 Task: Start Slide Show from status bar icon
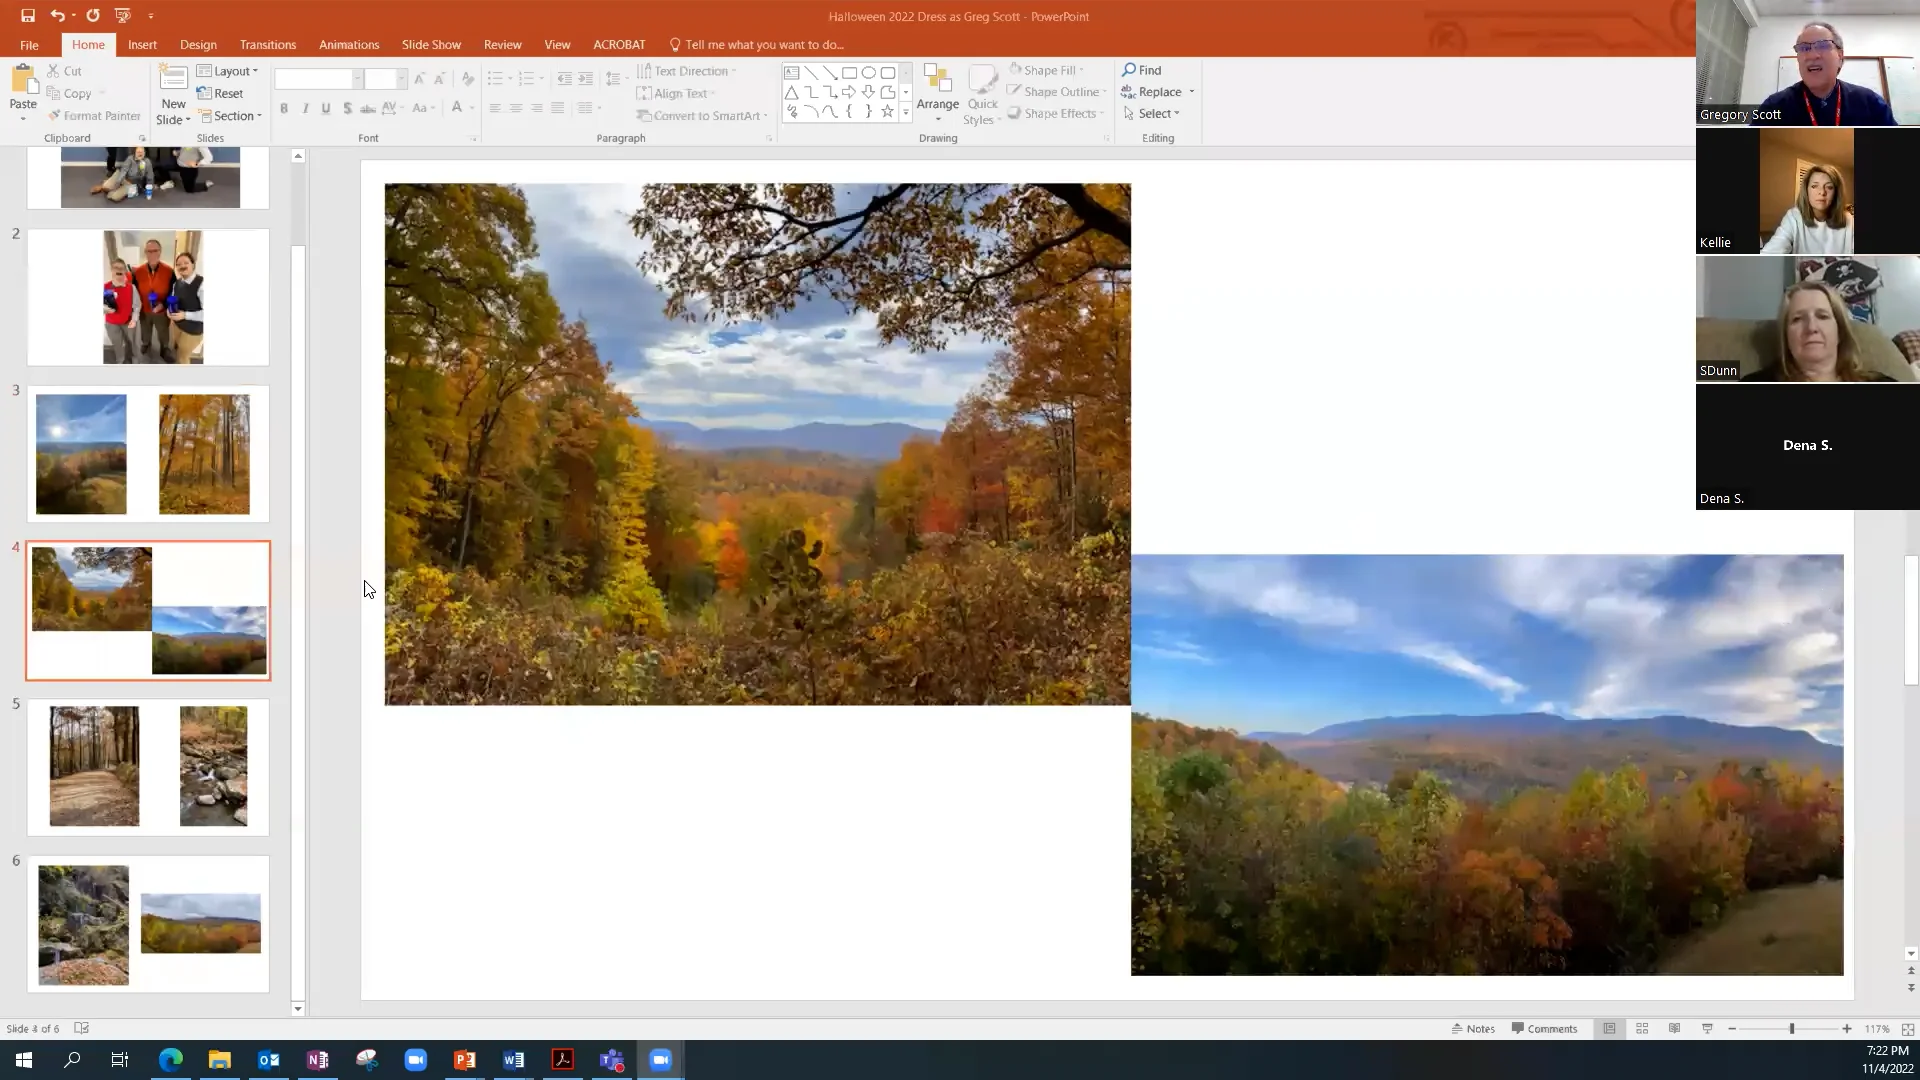coord(1707,1028)
